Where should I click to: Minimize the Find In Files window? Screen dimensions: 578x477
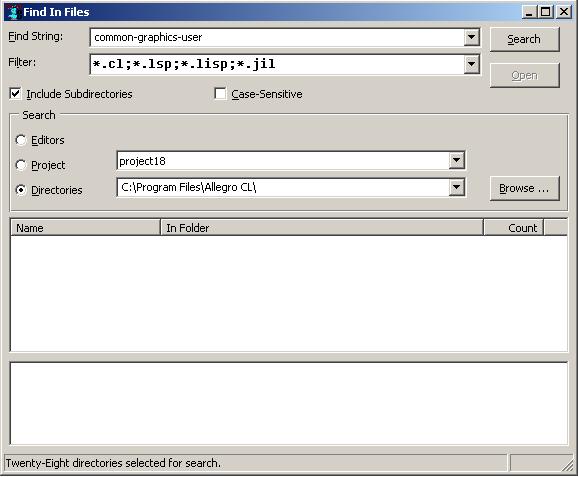tap(529, 12)
